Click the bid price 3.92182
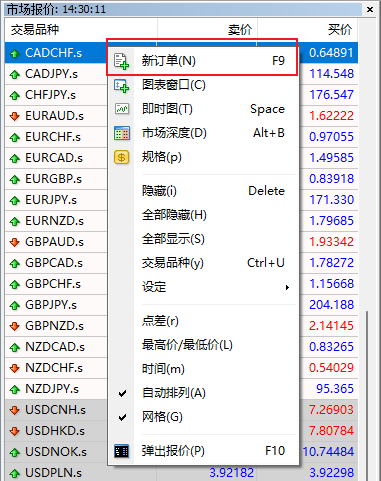This screenshot has width=381, height=481. click(231, 473)
